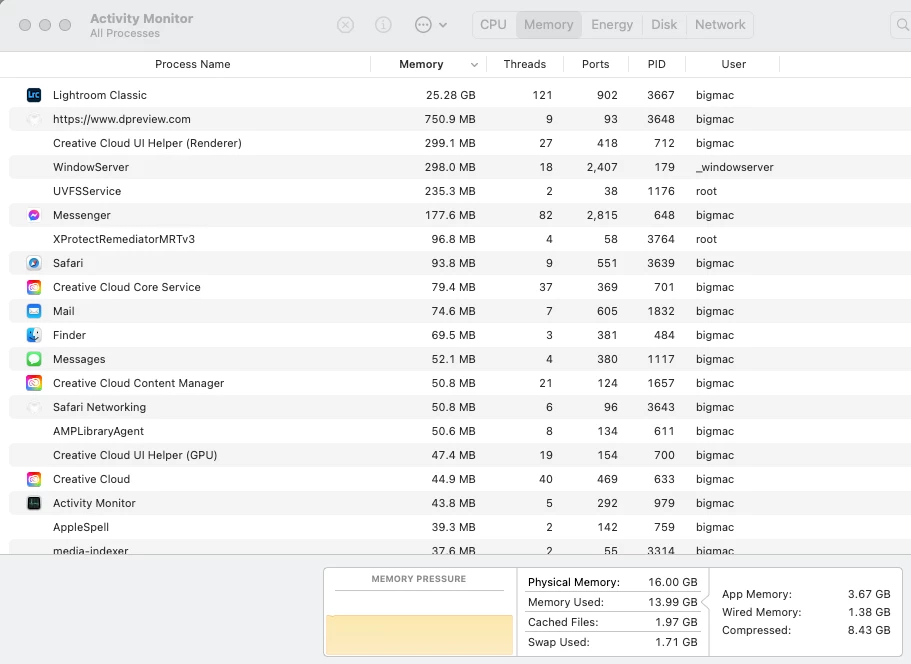The height and width of the screenshot is (664, 911).
Task: Select the AMPLibraryAgent process row
Action: (x=459, y=431)
